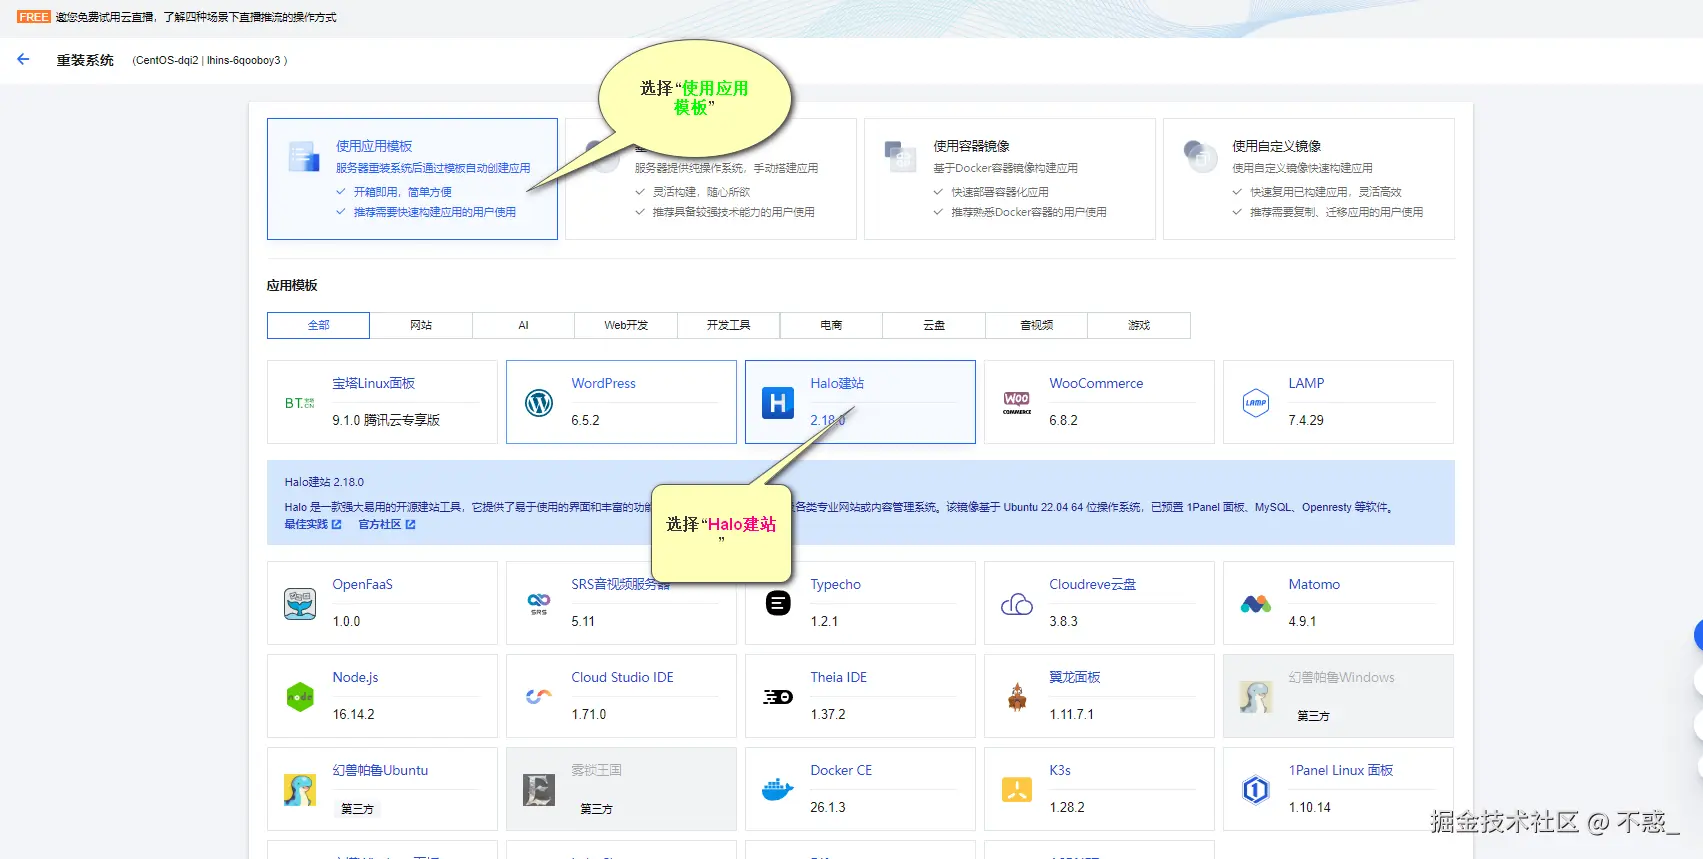Viewport: 1703px width, 859px height.
Task: Click the Docker CE whale icon
Action: coord(778,790)
